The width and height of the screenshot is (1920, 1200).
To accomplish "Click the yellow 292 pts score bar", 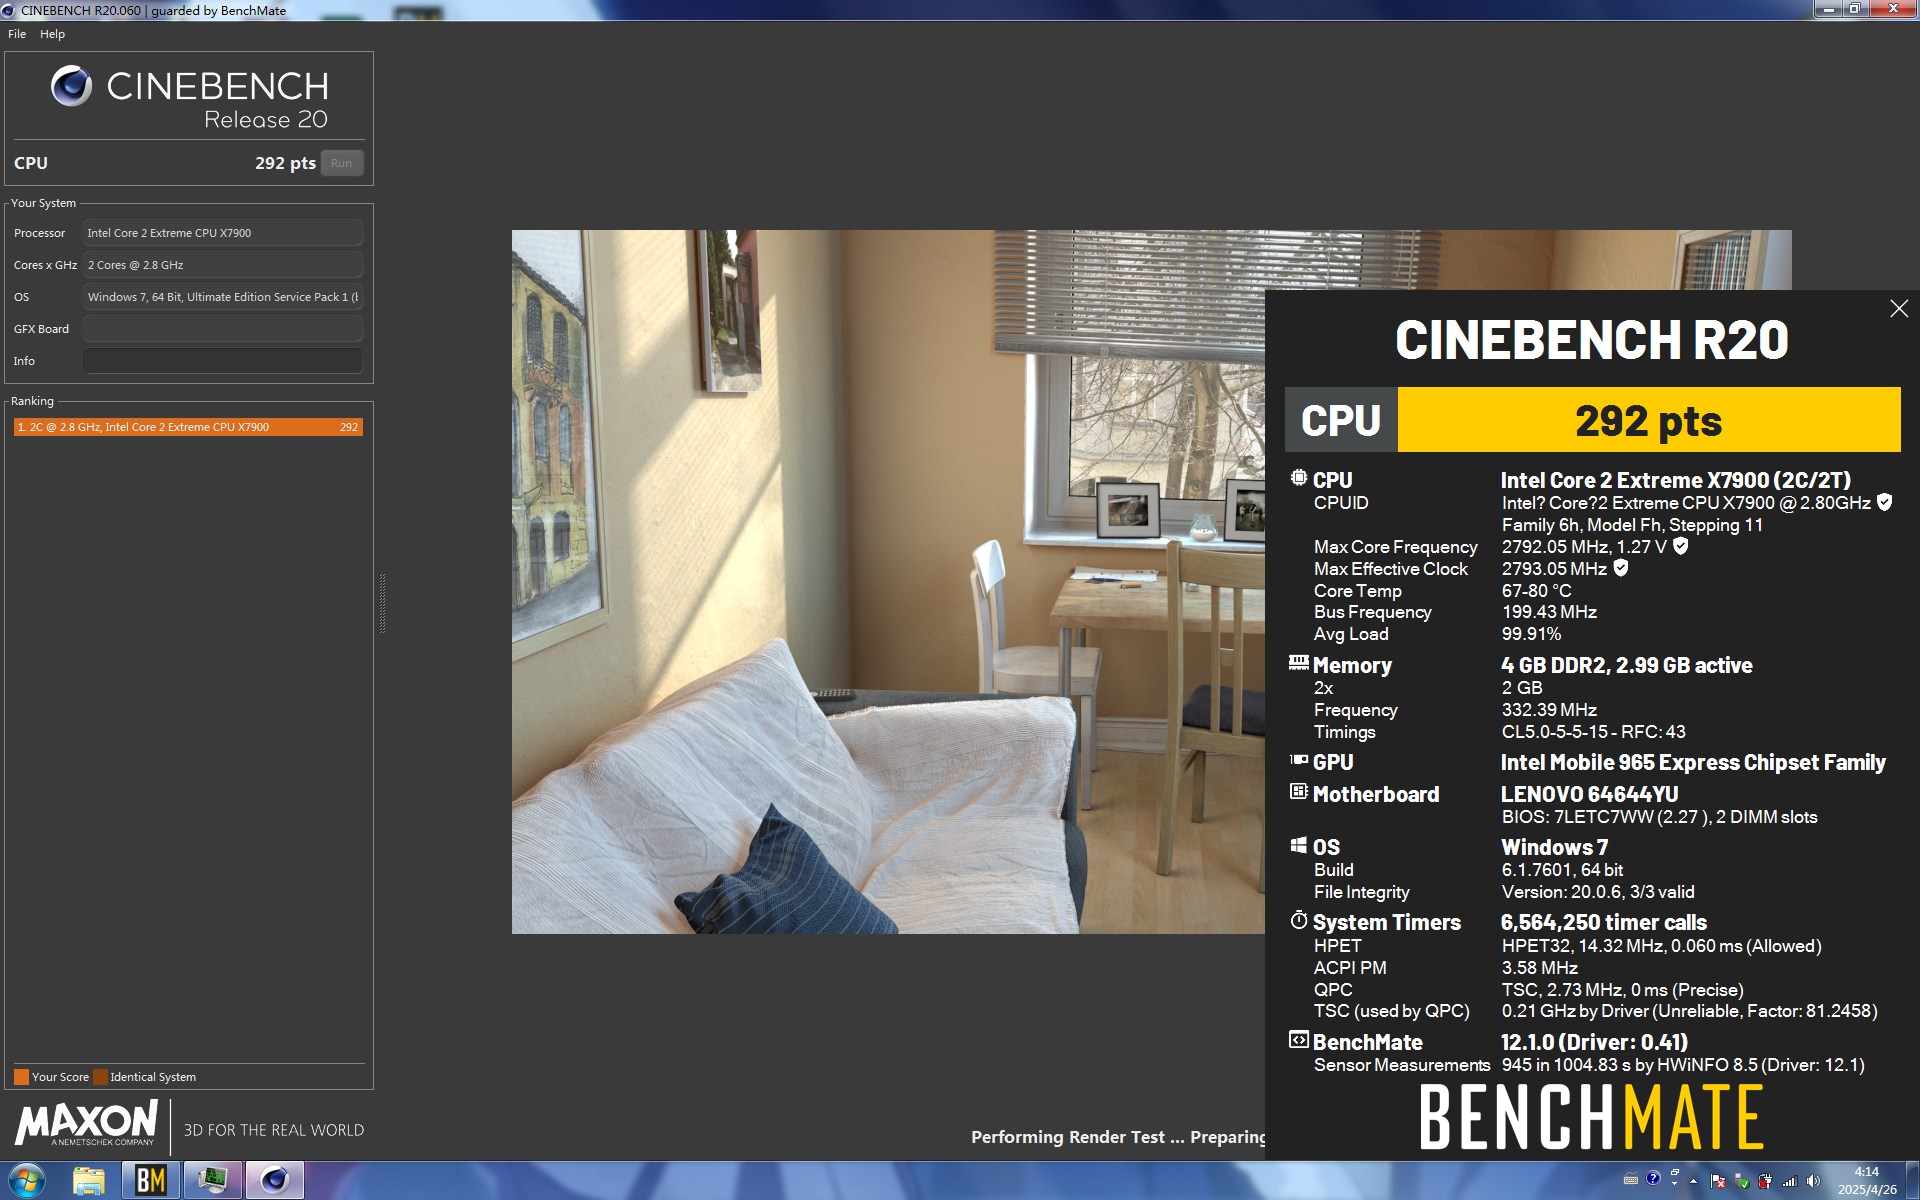I will click(1648, 420).
